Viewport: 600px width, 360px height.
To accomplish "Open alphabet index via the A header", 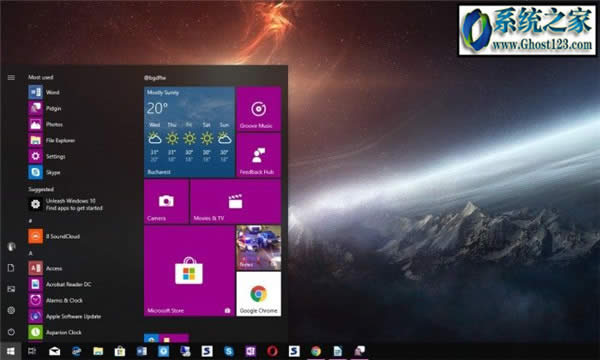I will pyautogui.click(x=30, y=253).
